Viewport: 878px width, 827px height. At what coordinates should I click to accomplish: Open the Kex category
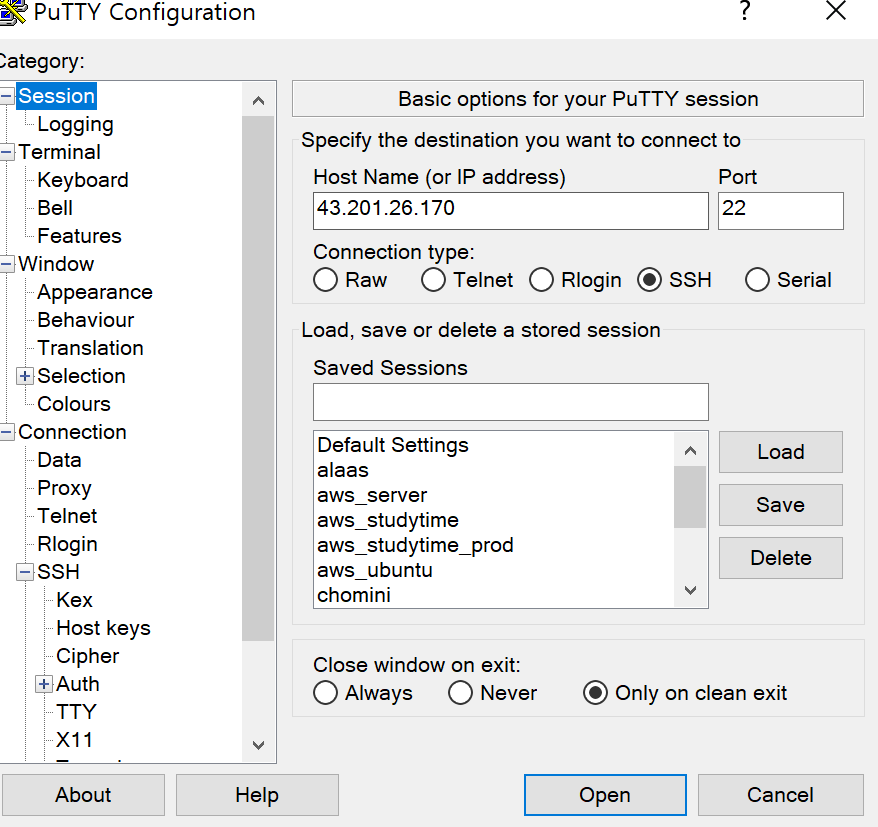point(74,600)
